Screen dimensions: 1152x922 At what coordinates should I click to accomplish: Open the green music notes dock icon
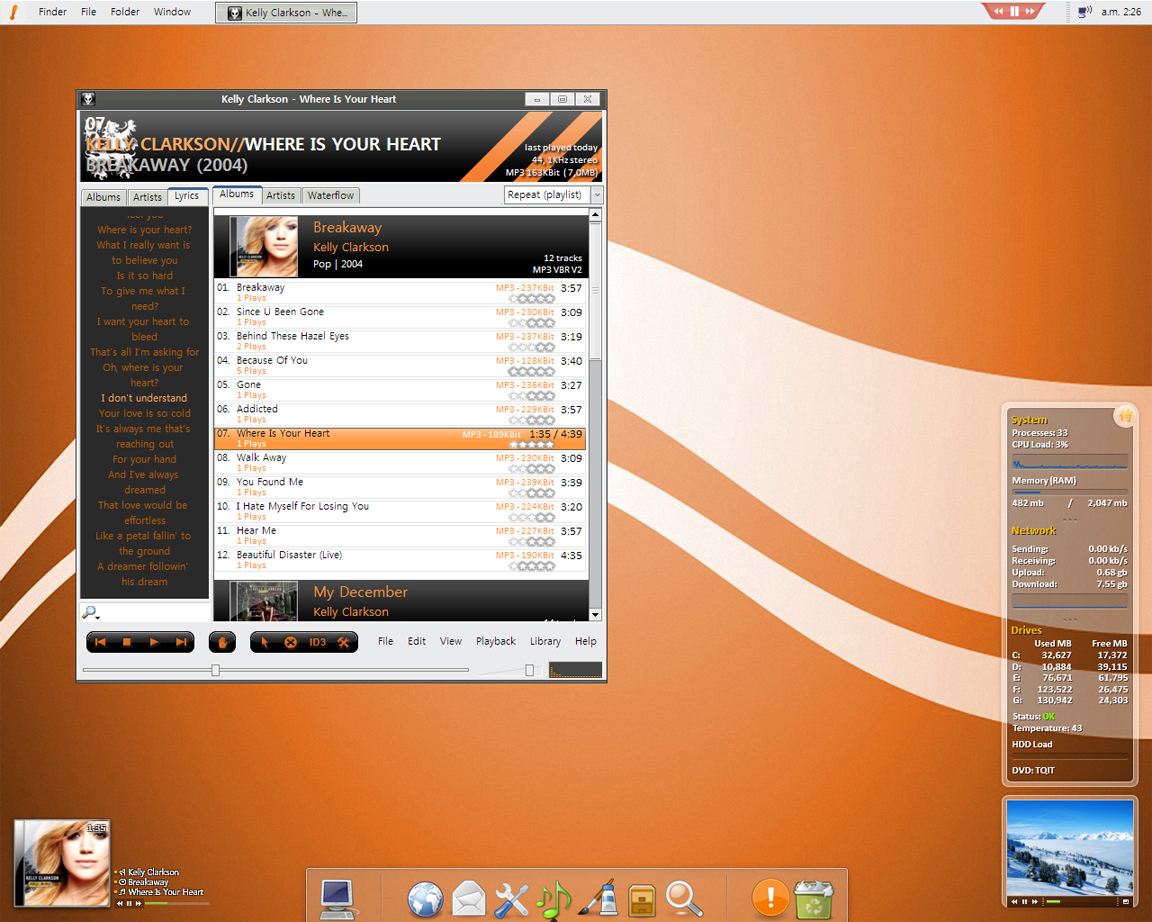(554, 898)
